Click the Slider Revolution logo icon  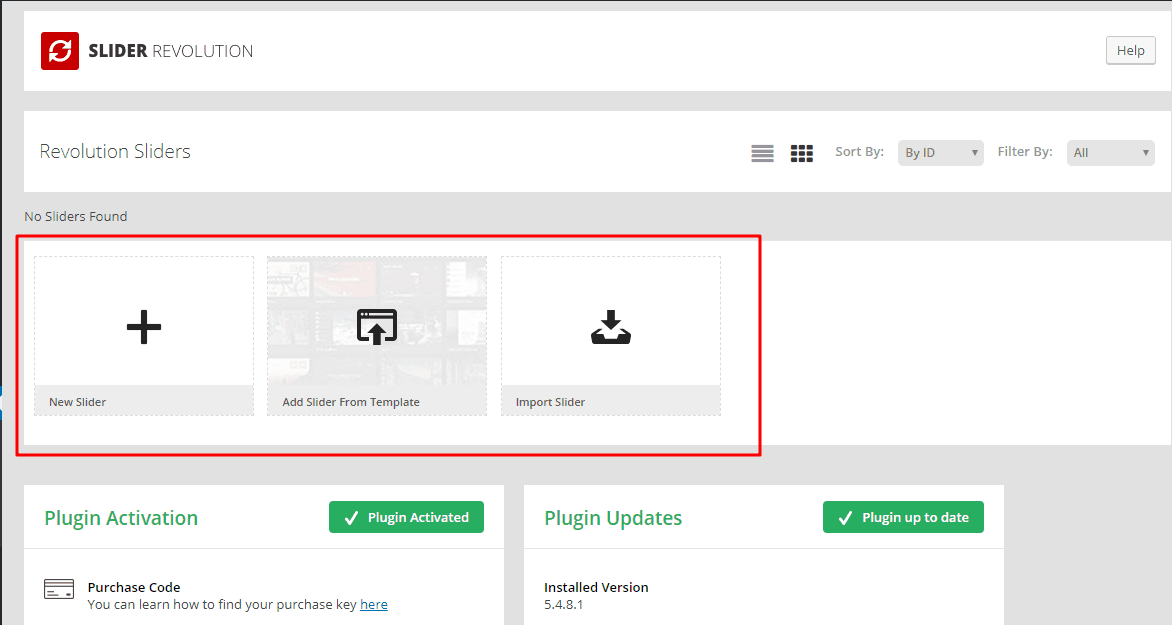click(x=59, y=50)
